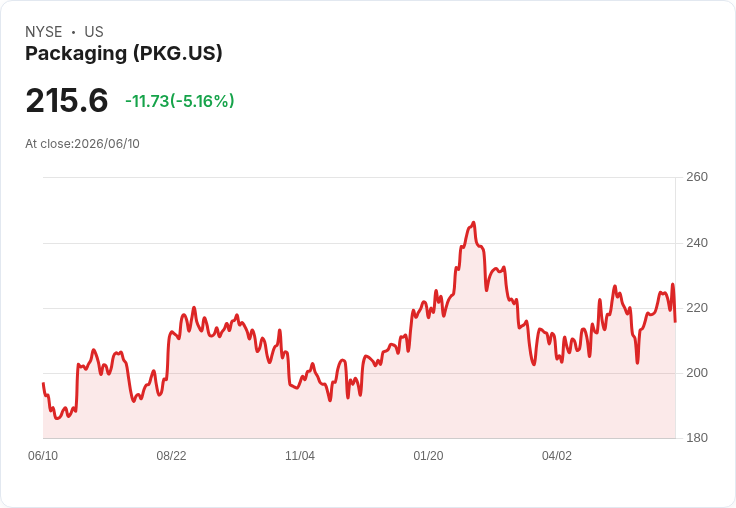Screen dimensions: 736x508
Task: Click the dot separator between NYSE and US
Action: 73,32
